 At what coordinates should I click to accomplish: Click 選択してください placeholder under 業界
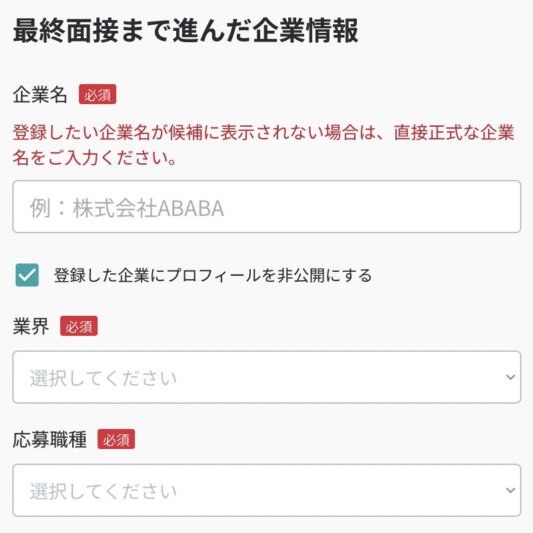[103, 378]
